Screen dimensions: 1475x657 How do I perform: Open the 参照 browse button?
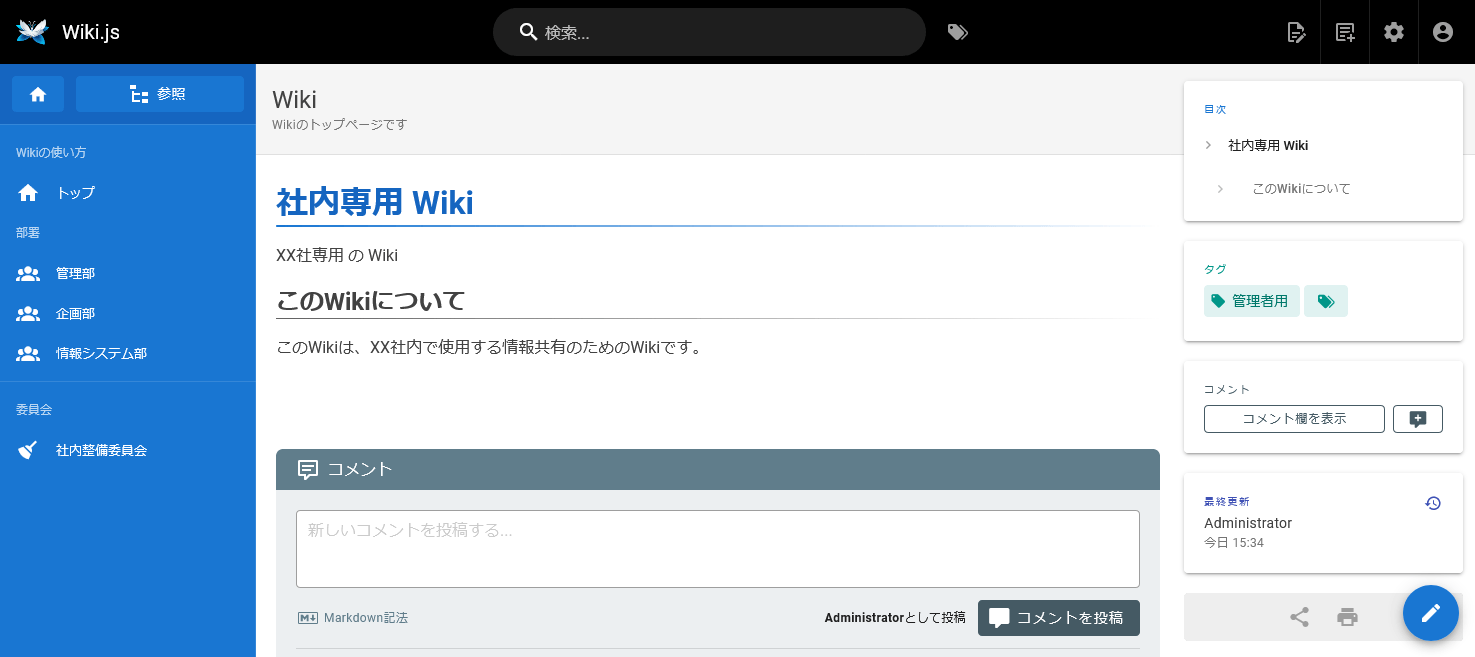(x=160, y=94)
